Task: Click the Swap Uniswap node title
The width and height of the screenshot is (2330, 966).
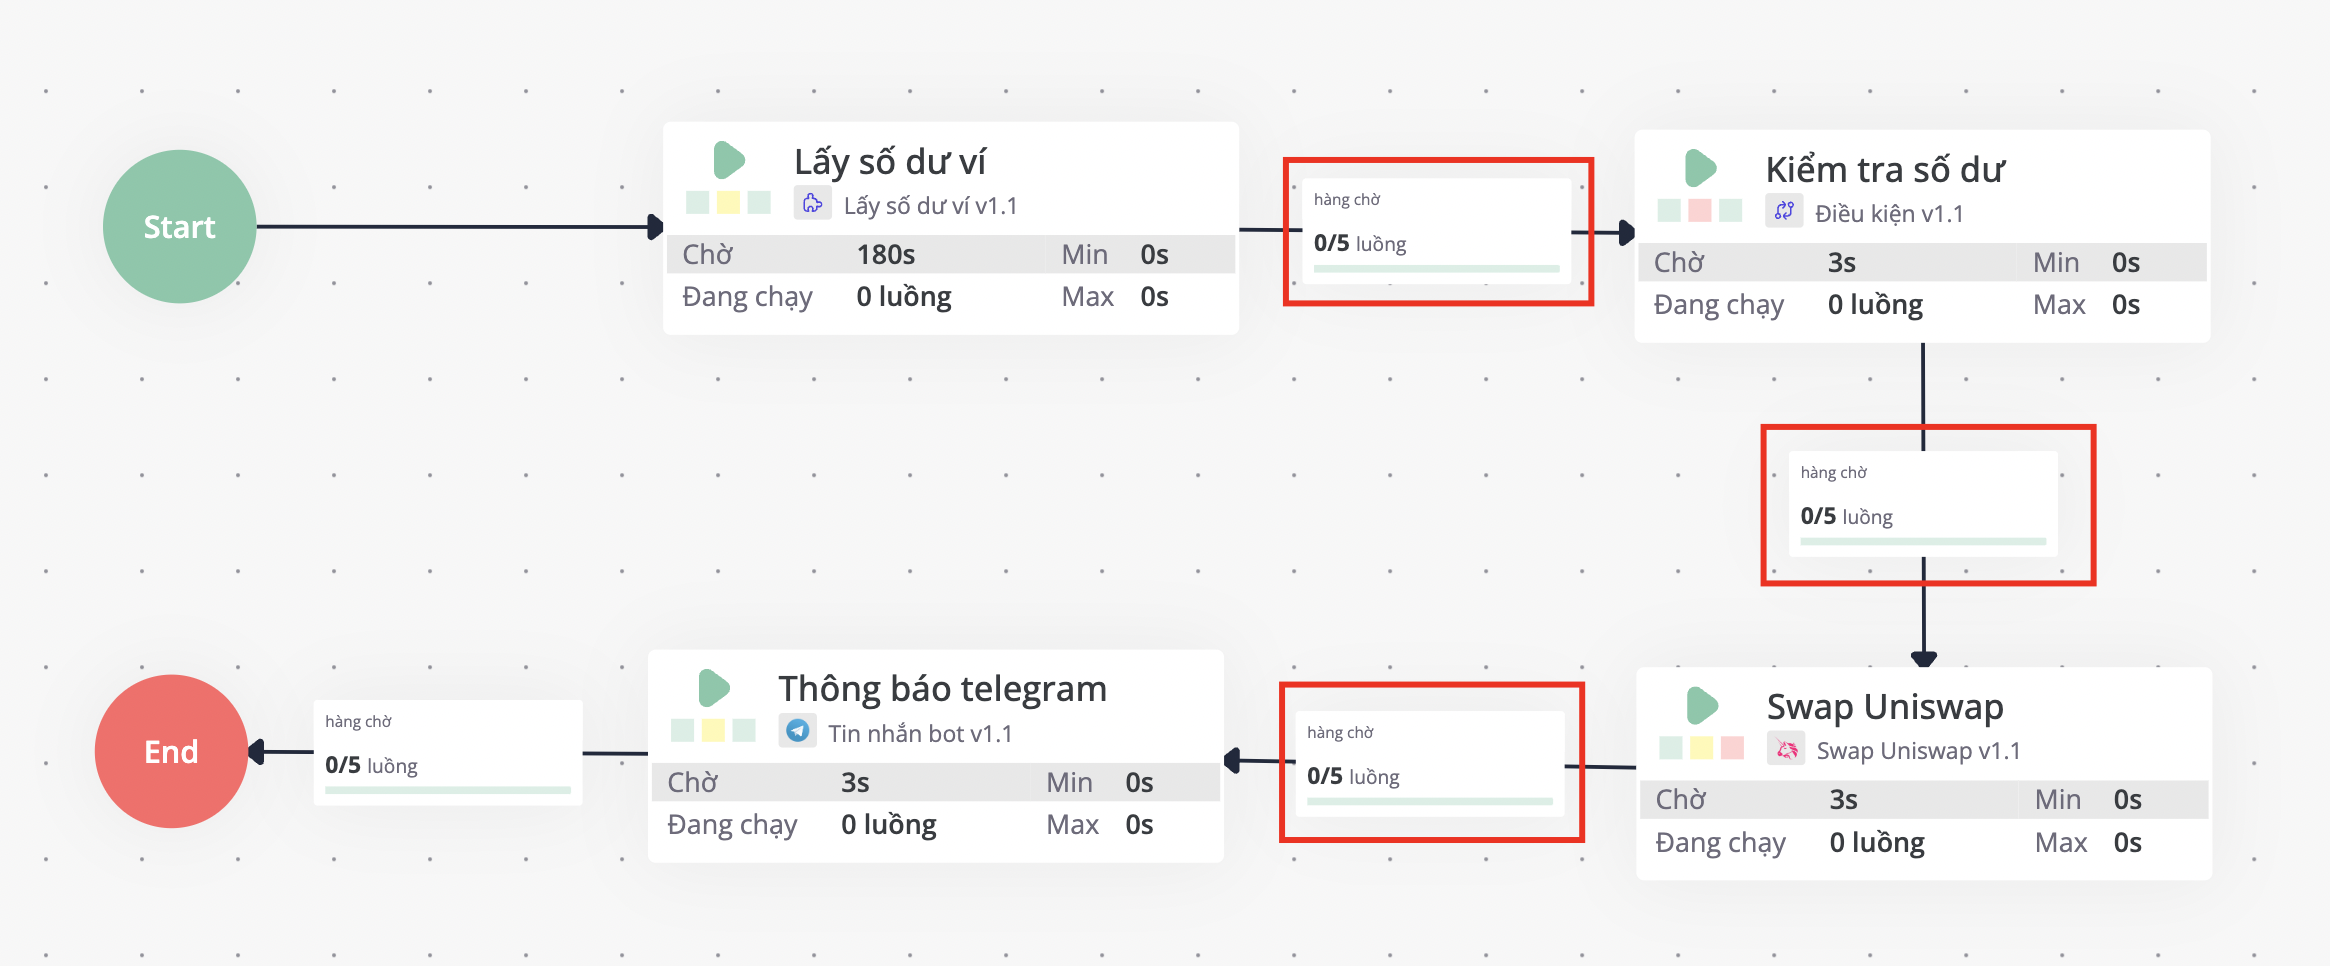Action: click(x=1884, y=707)
